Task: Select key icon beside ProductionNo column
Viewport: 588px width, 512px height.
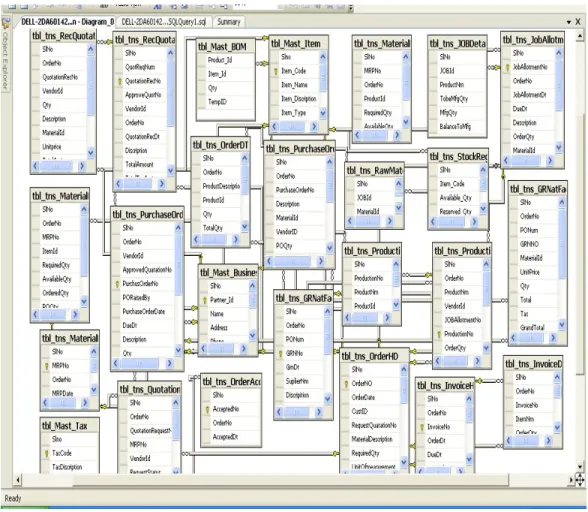Action: (439, 334)
